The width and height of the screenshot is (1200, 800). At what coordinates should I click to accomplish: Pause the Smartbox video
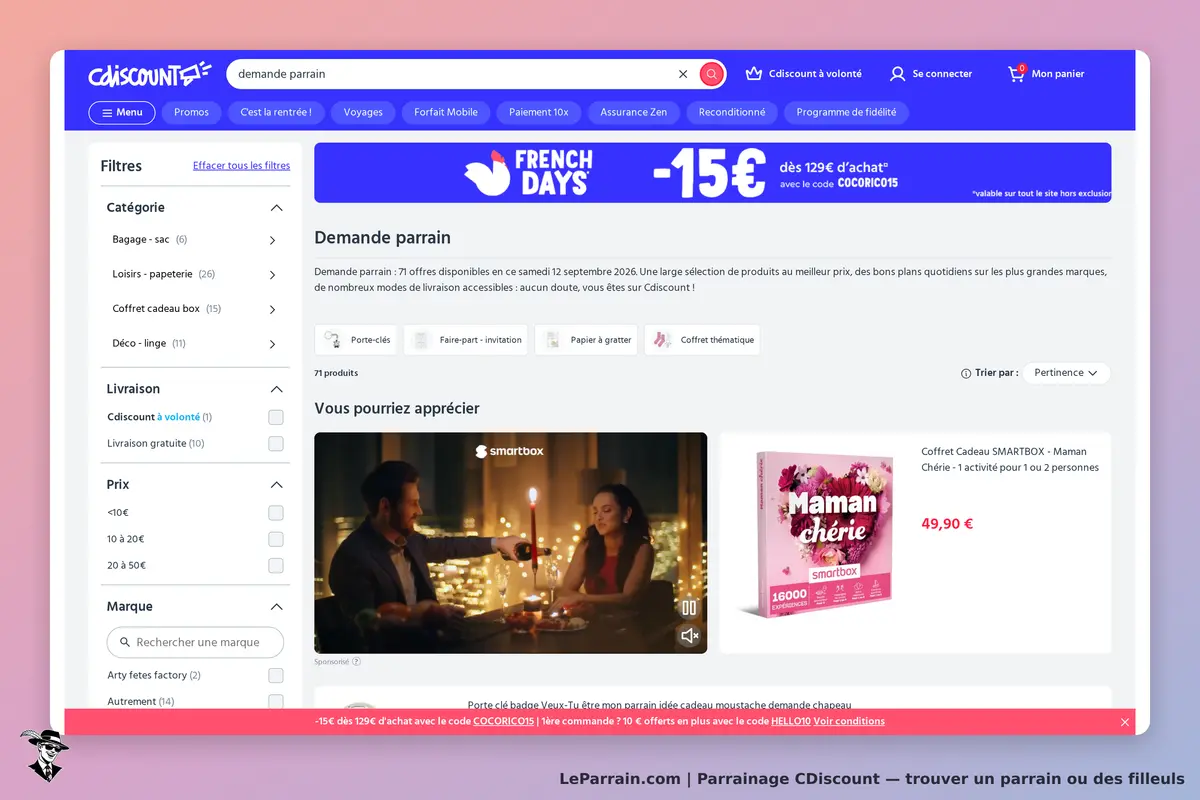[689, 607]
